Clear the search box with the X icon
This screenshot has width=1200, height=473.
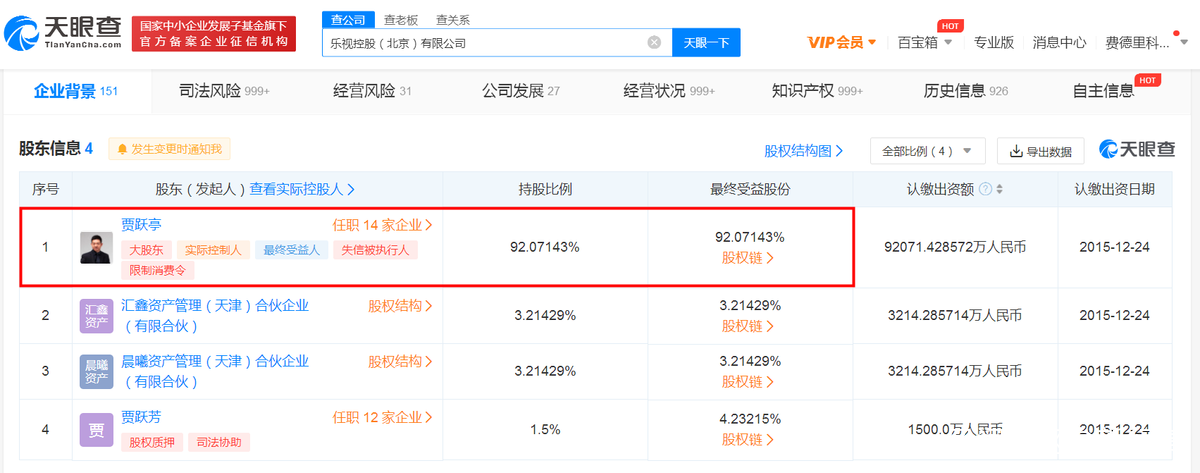[x=654, y=43]
